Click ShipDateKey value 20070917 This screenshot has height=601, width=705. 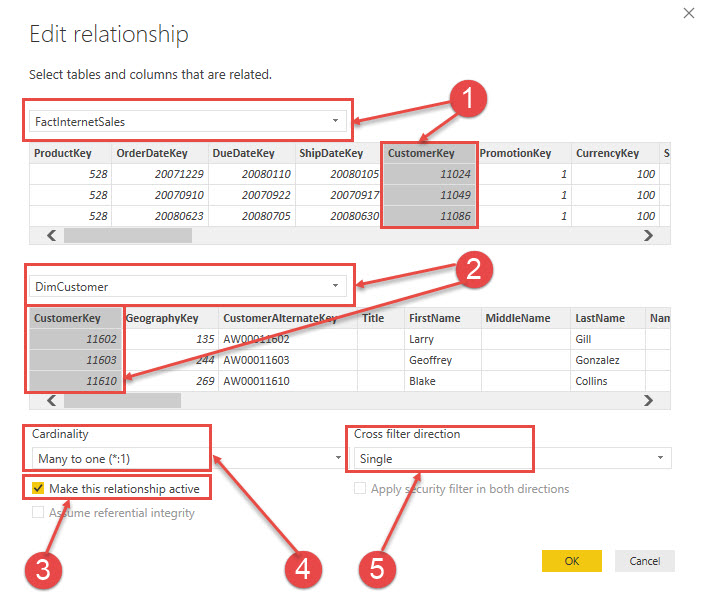354,195
